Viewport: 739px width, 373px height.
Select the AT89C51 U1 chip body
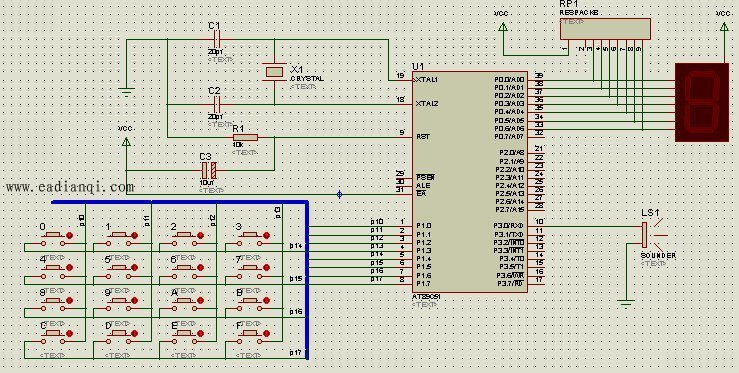(470, 182)
